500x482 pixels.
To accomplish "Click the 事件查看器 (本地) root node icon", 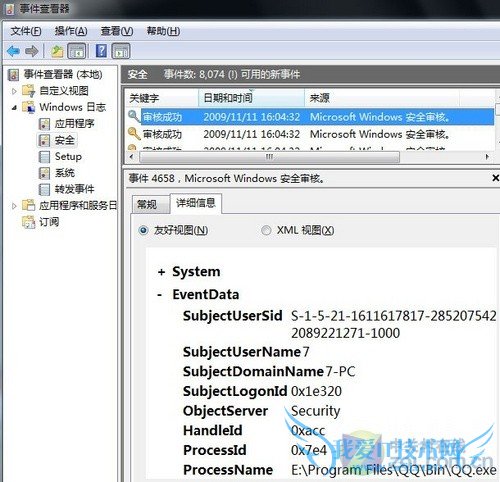I will tap(14, 74).
